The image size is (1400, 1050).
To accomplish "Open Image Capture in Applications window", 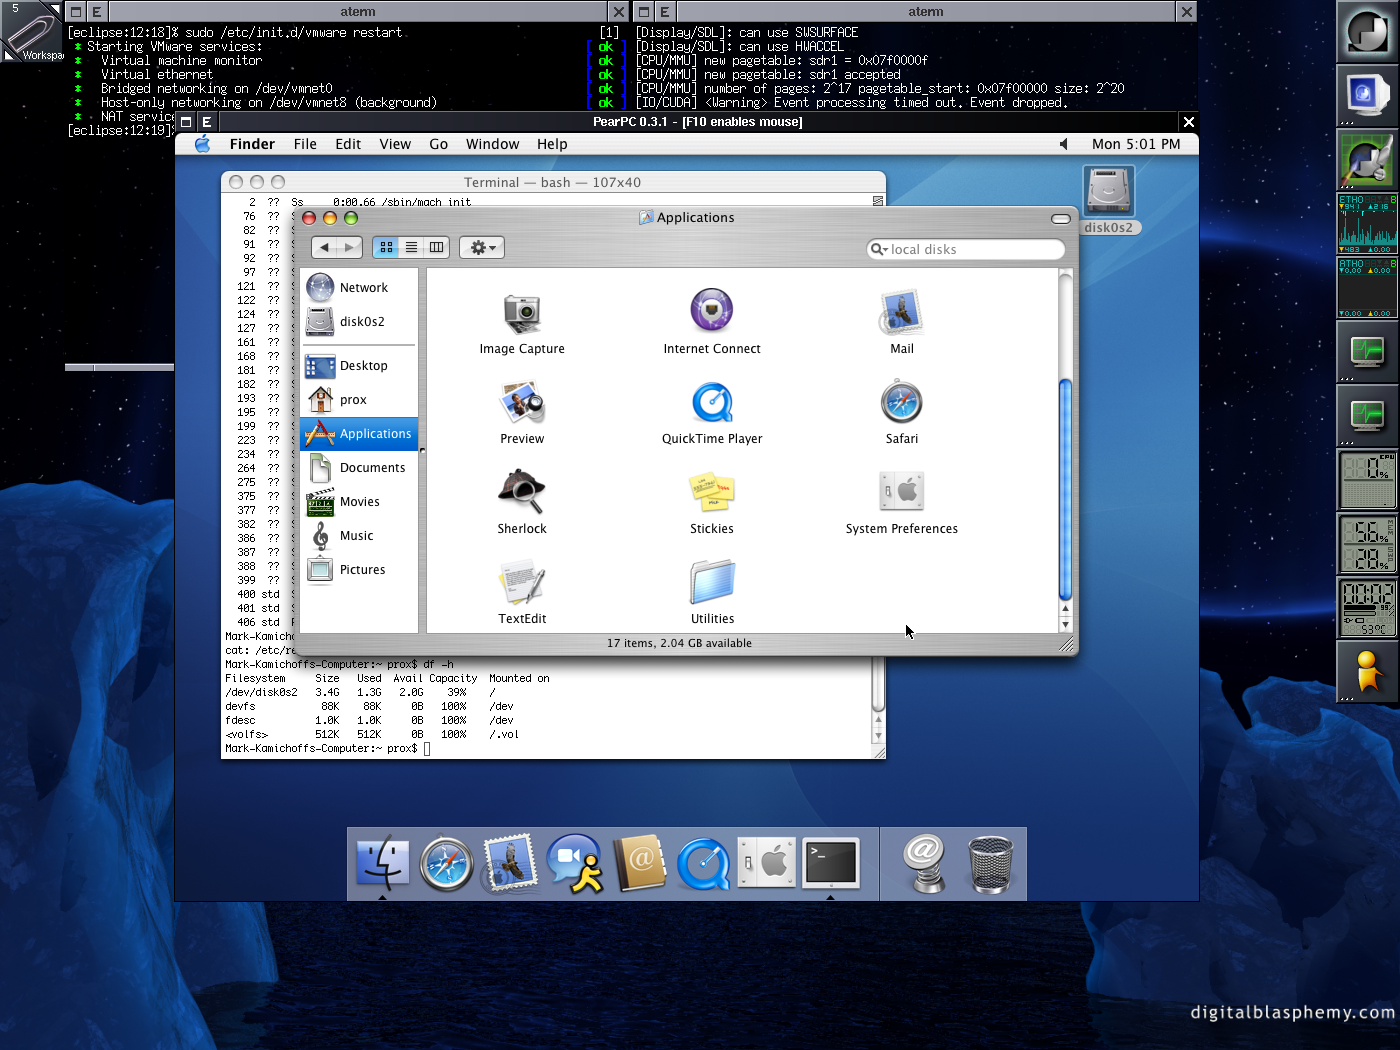I will (522, 314).
